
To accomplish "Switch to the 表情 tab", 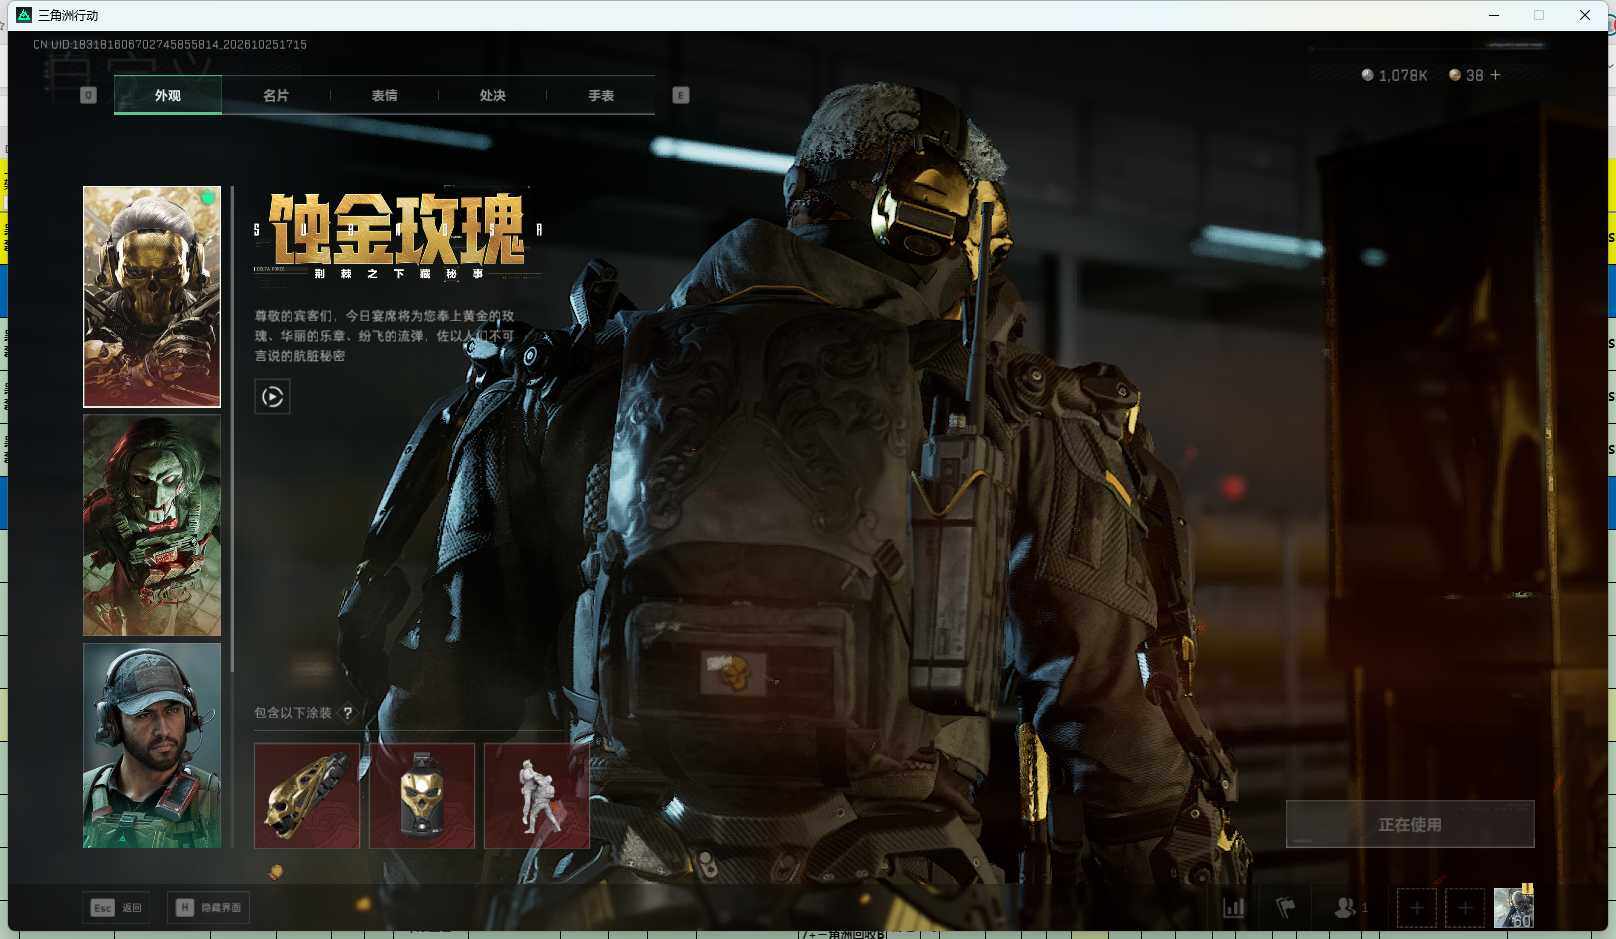I will tap(384, 95).
